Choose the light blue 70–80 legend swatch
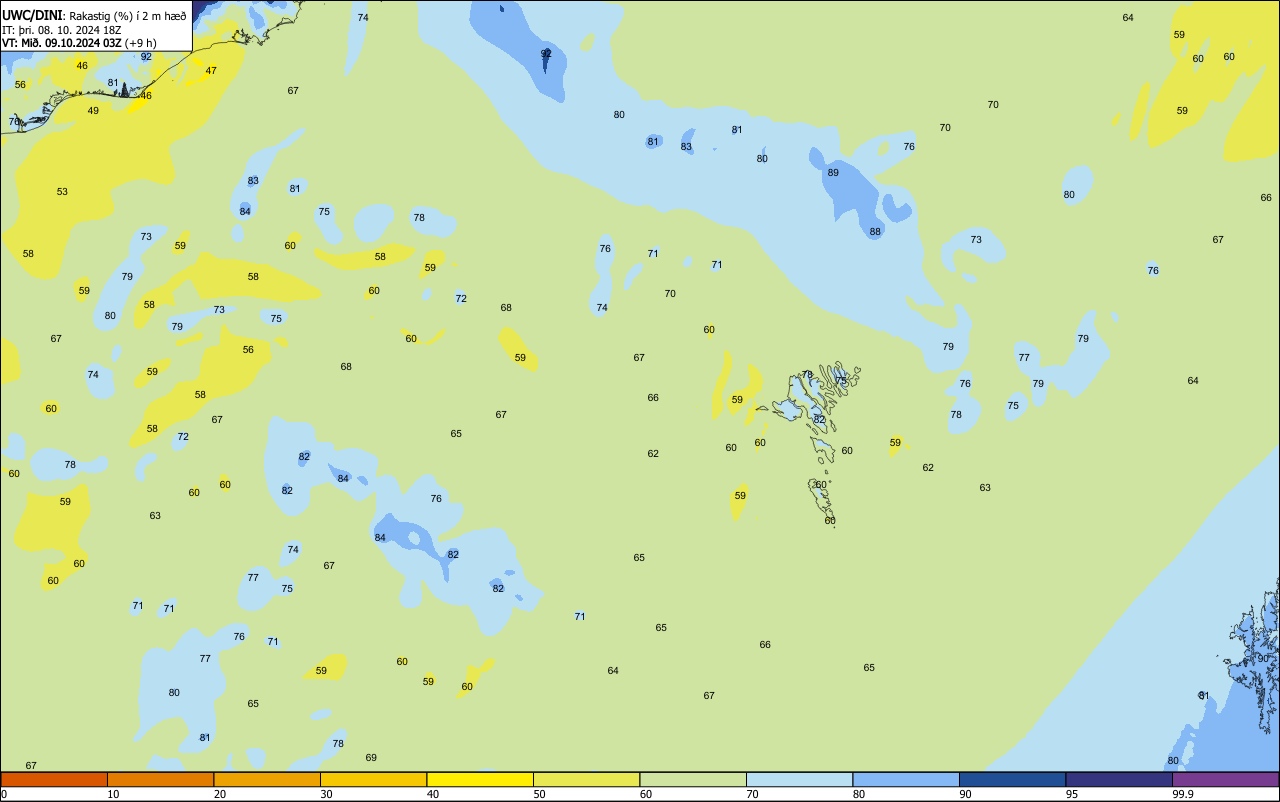Screen dimensions: 1280x802 point(799,779)
